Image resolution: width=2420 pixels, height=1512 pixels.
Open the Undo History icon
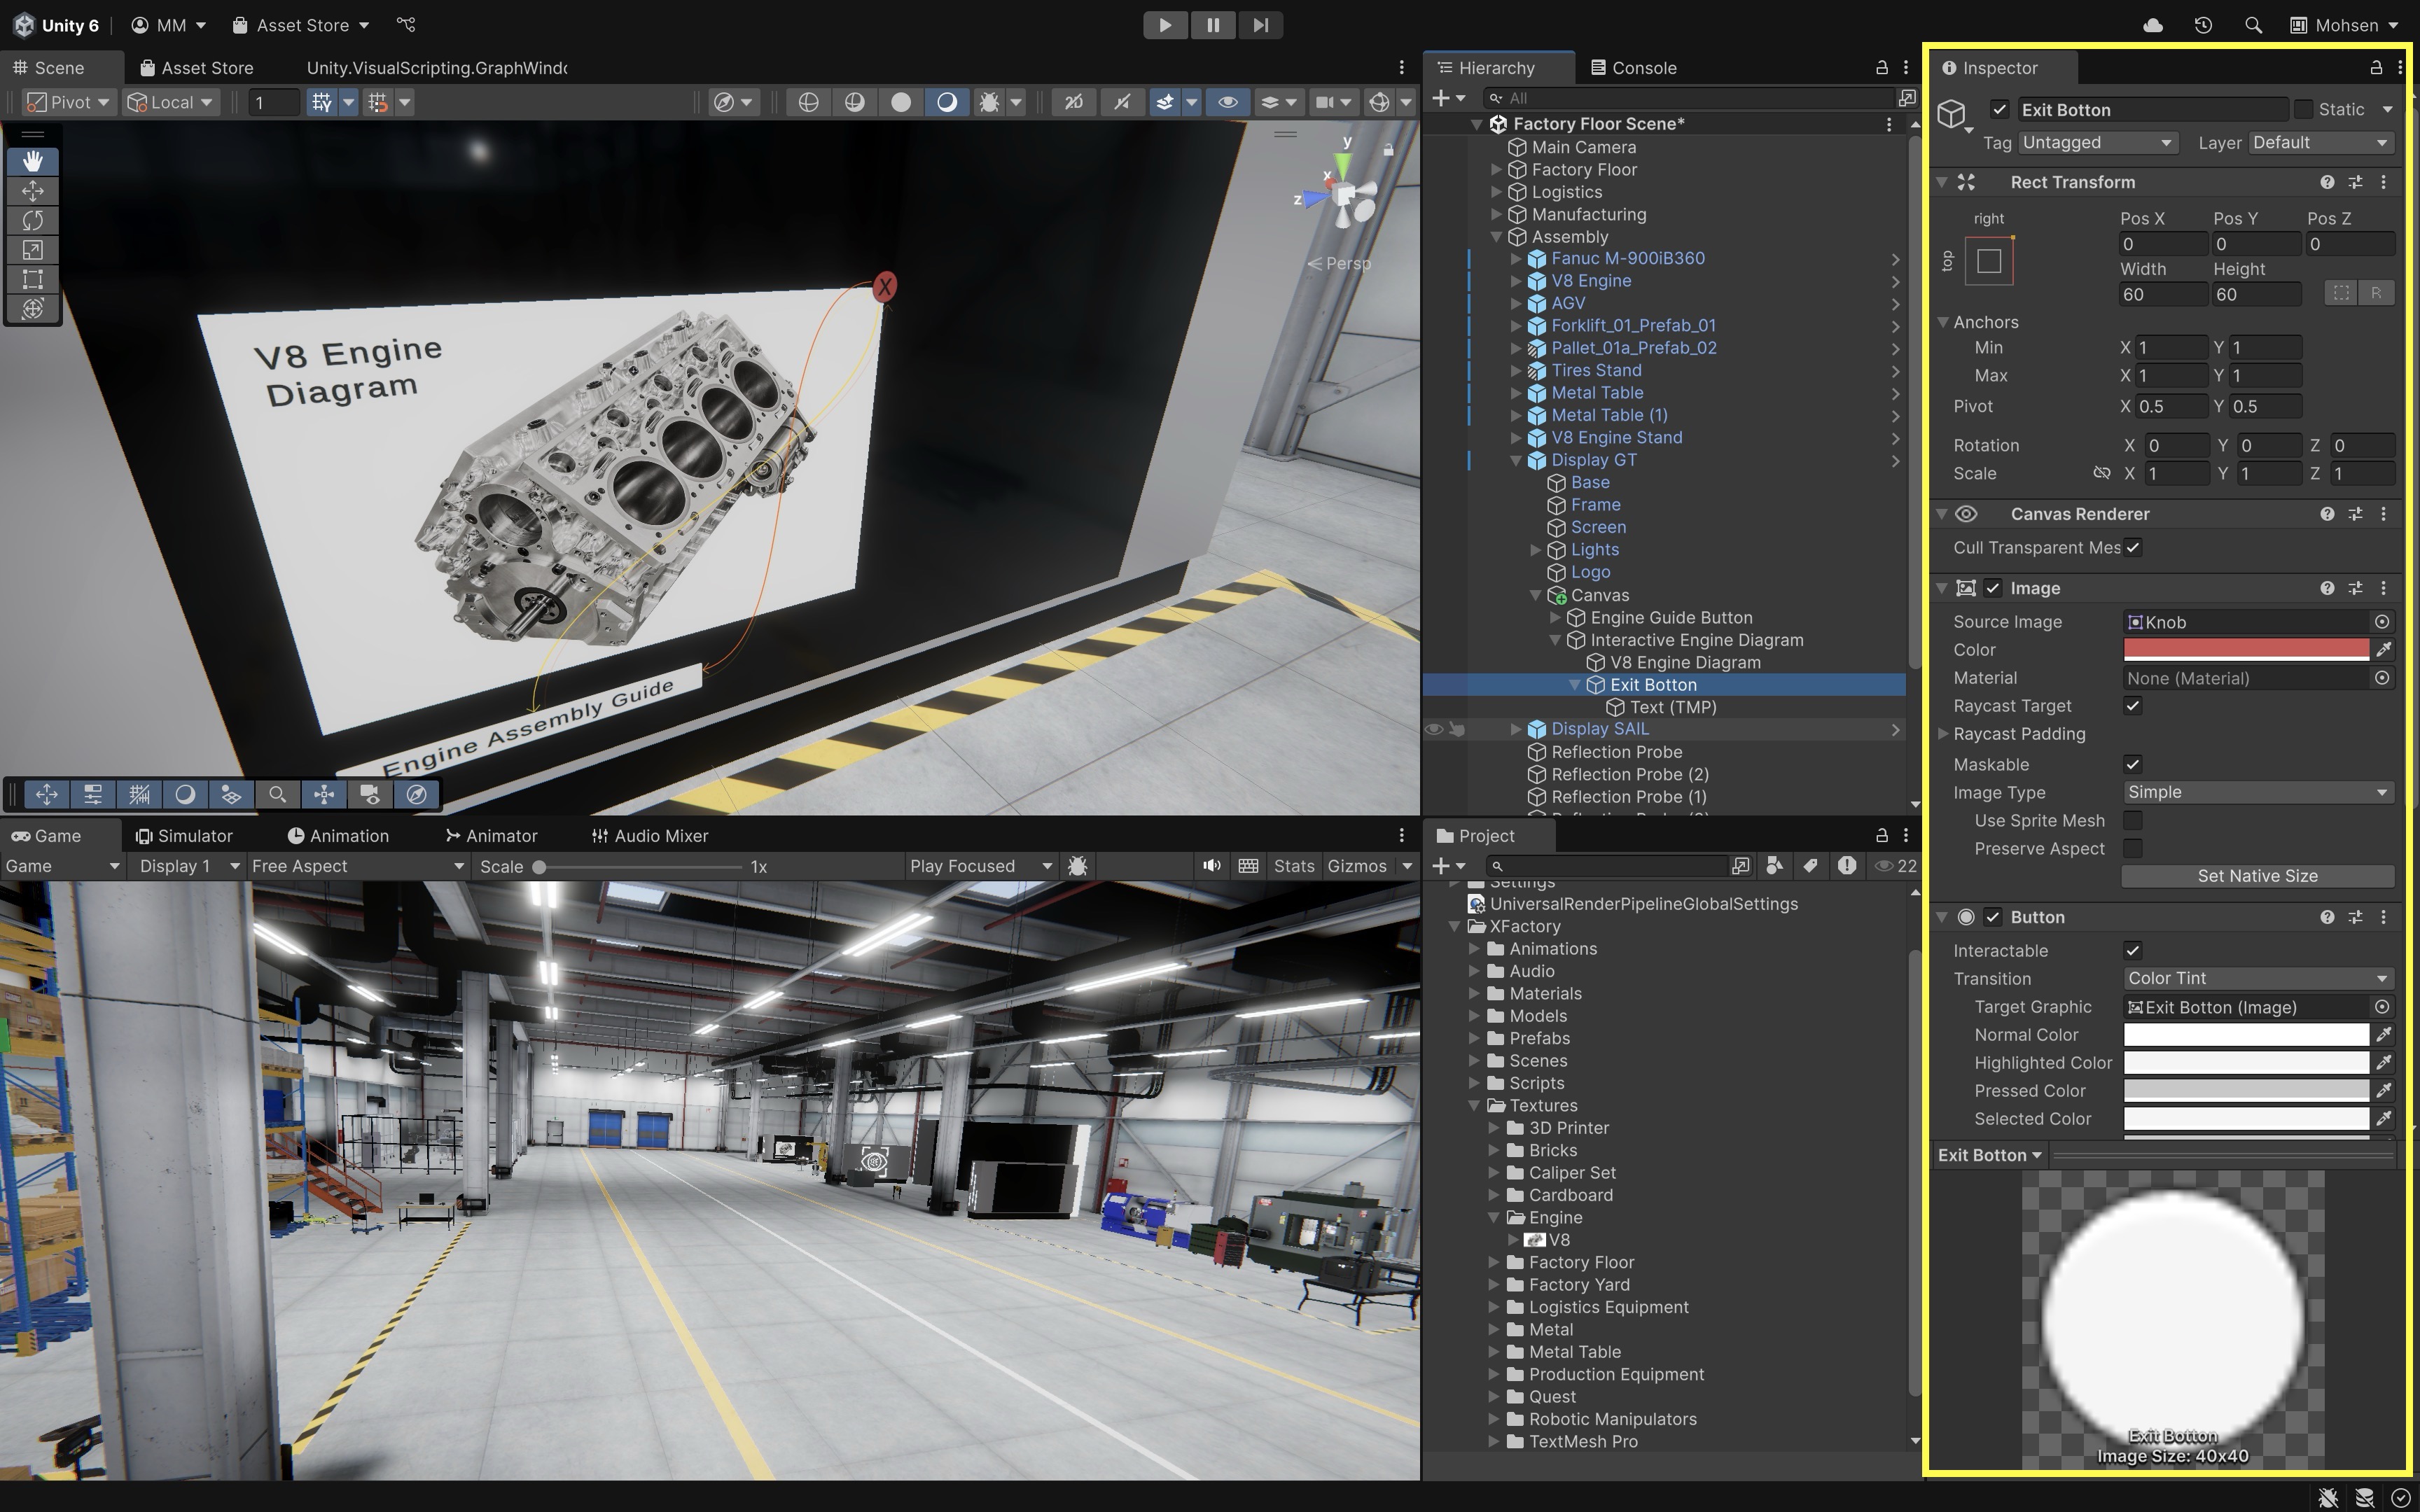(2203, 25)
